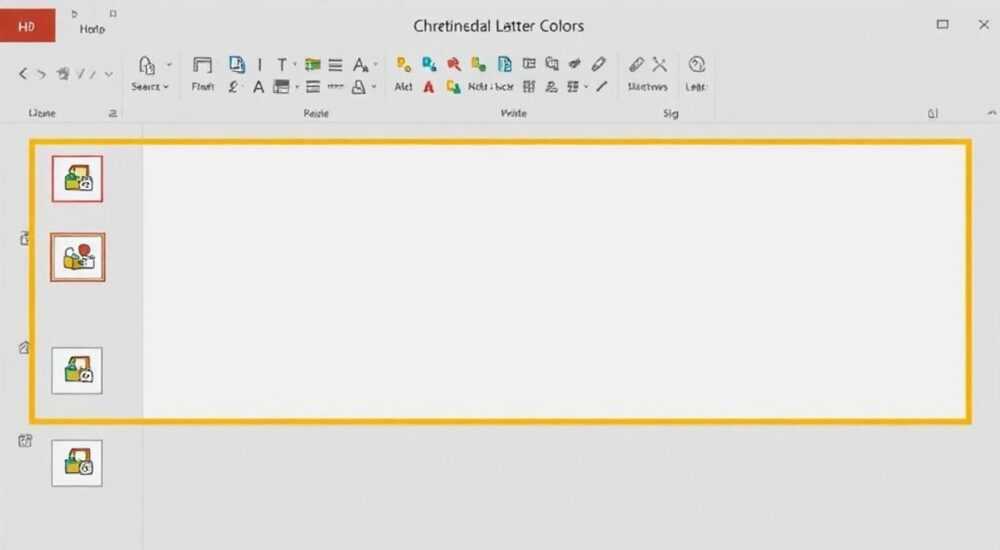1000x550 pixels.
Task: Open the dropdown arrow beside the padlock icon
Action: point(169,64)
